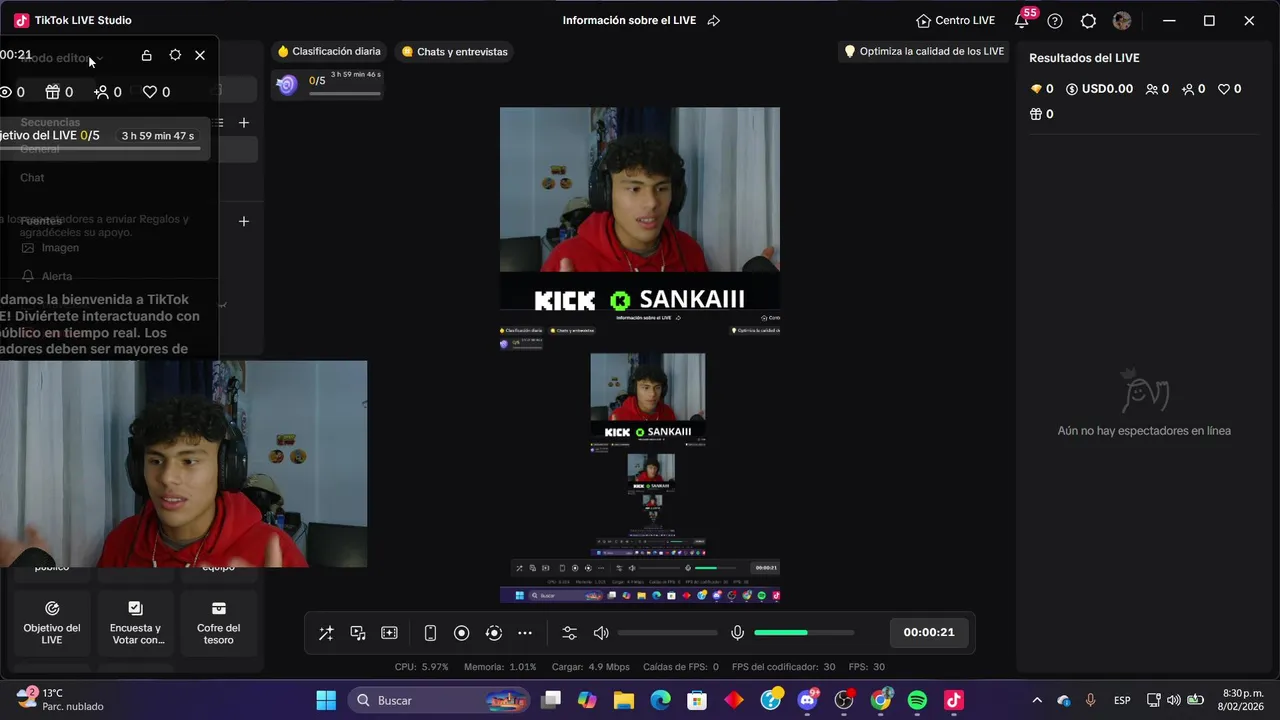
Task: Share LIVE info via arrow icon
Action: tap(714, 21)
